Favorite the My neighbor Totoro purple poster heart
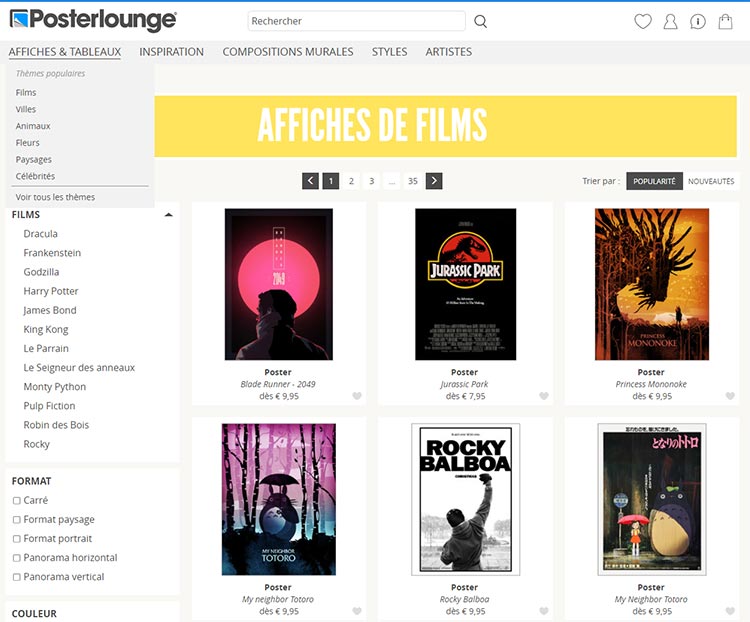This screenshot has width=750, height=622. pos(357,611)
